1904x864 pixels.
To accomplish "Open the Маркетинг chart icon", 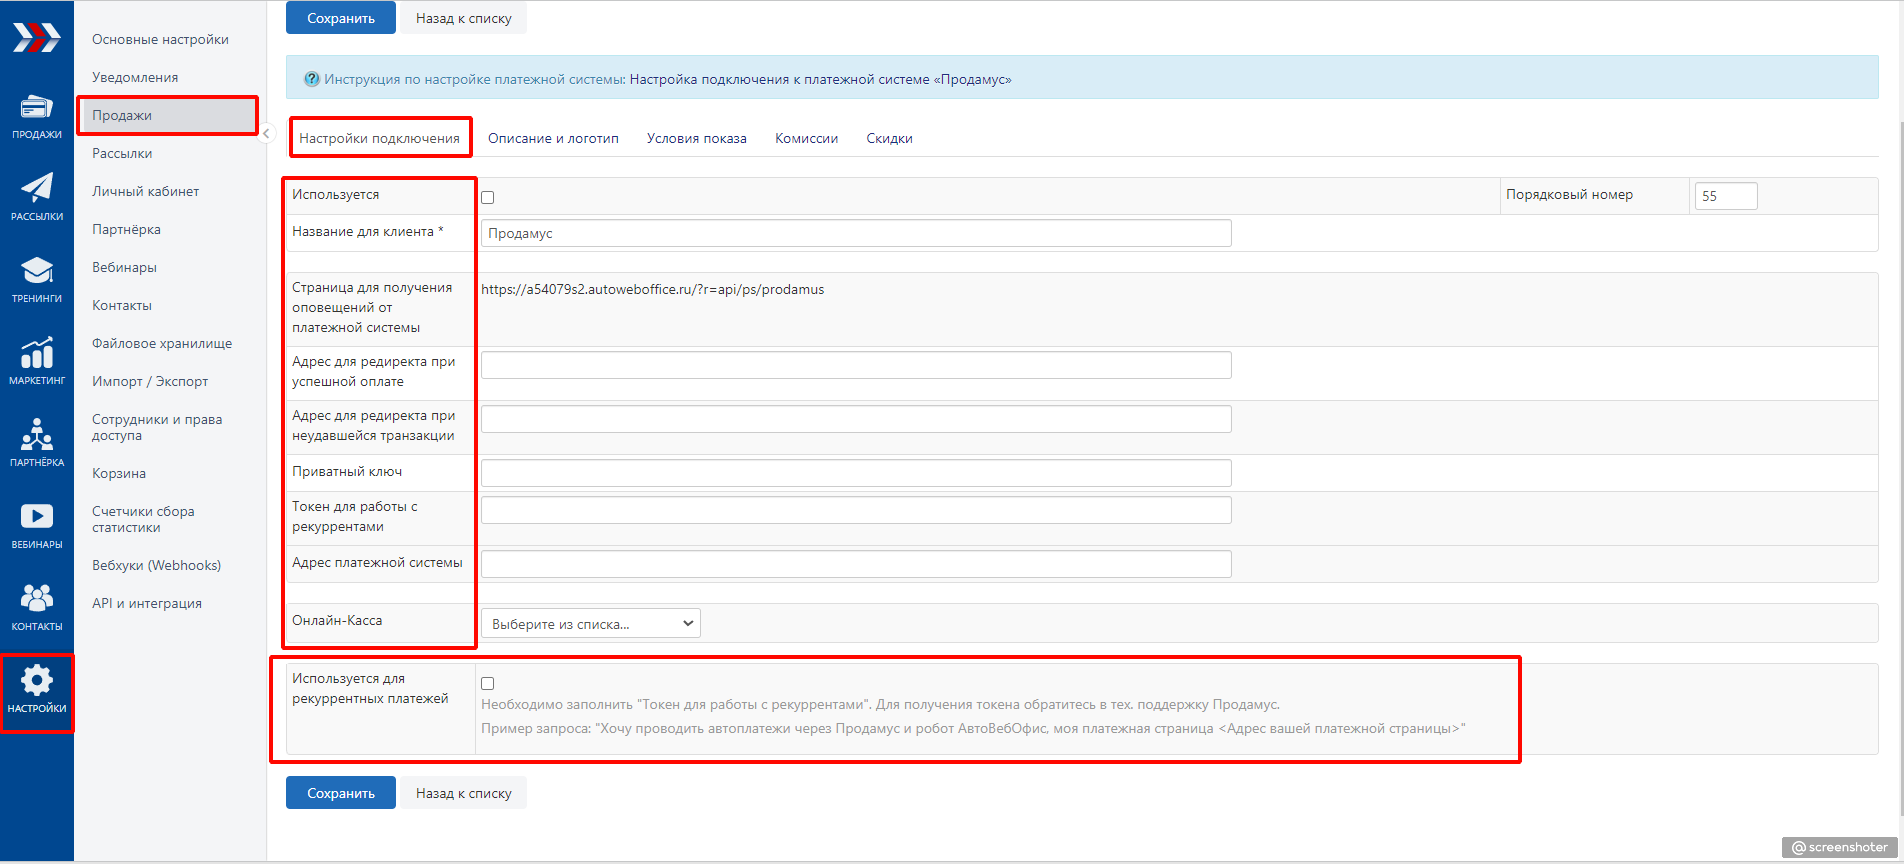I will 37,353.
